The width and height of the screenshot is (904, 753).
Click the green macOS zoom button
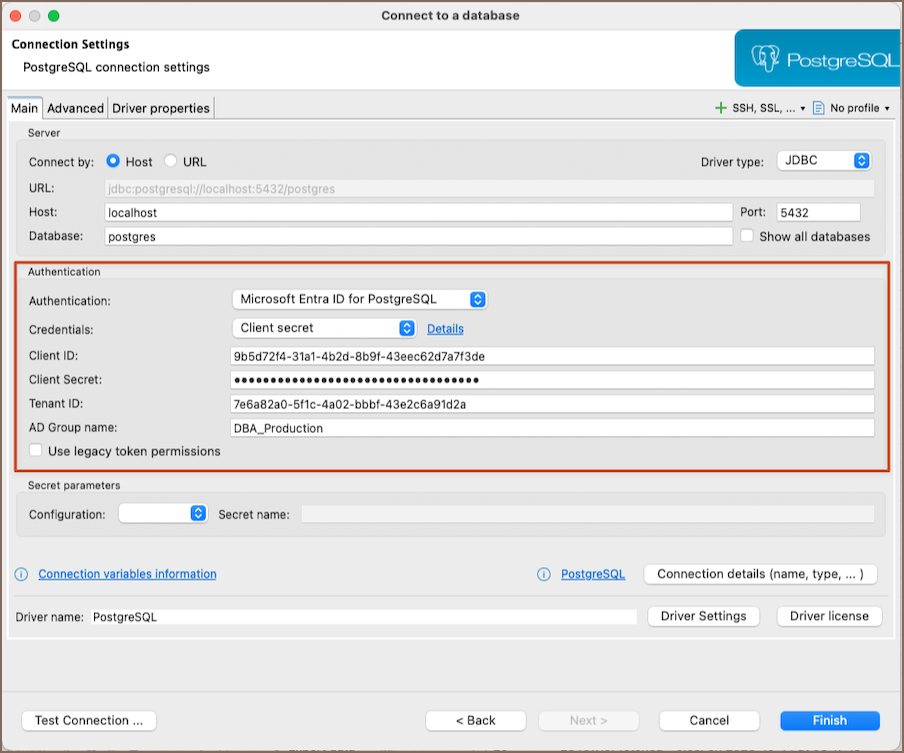(x=53, y=16)
